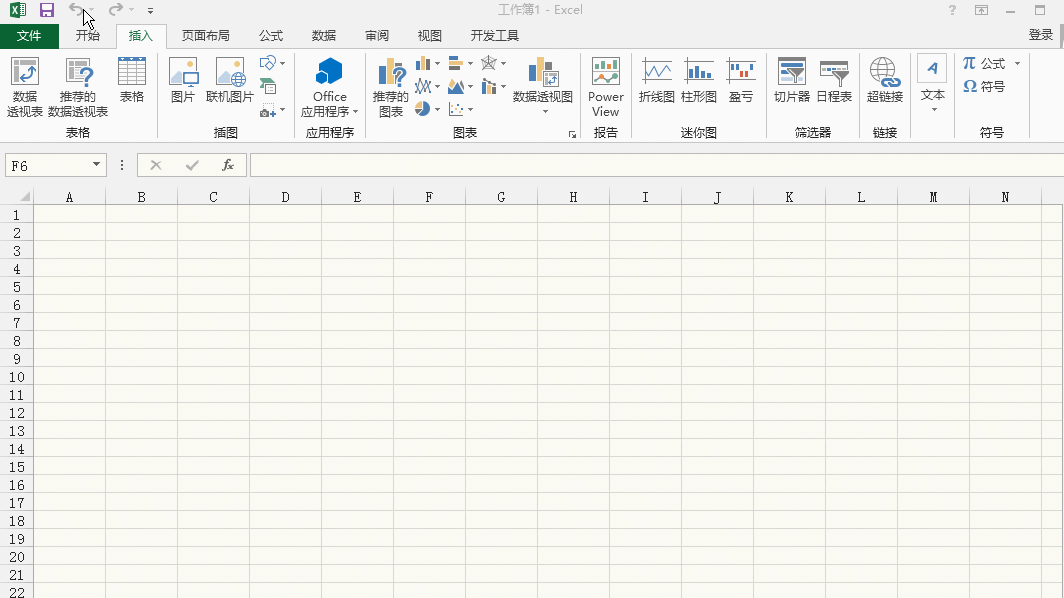The height and width of the screenshot is (598, 1064).
Task: Select column header F
Action: click(429, 197)
